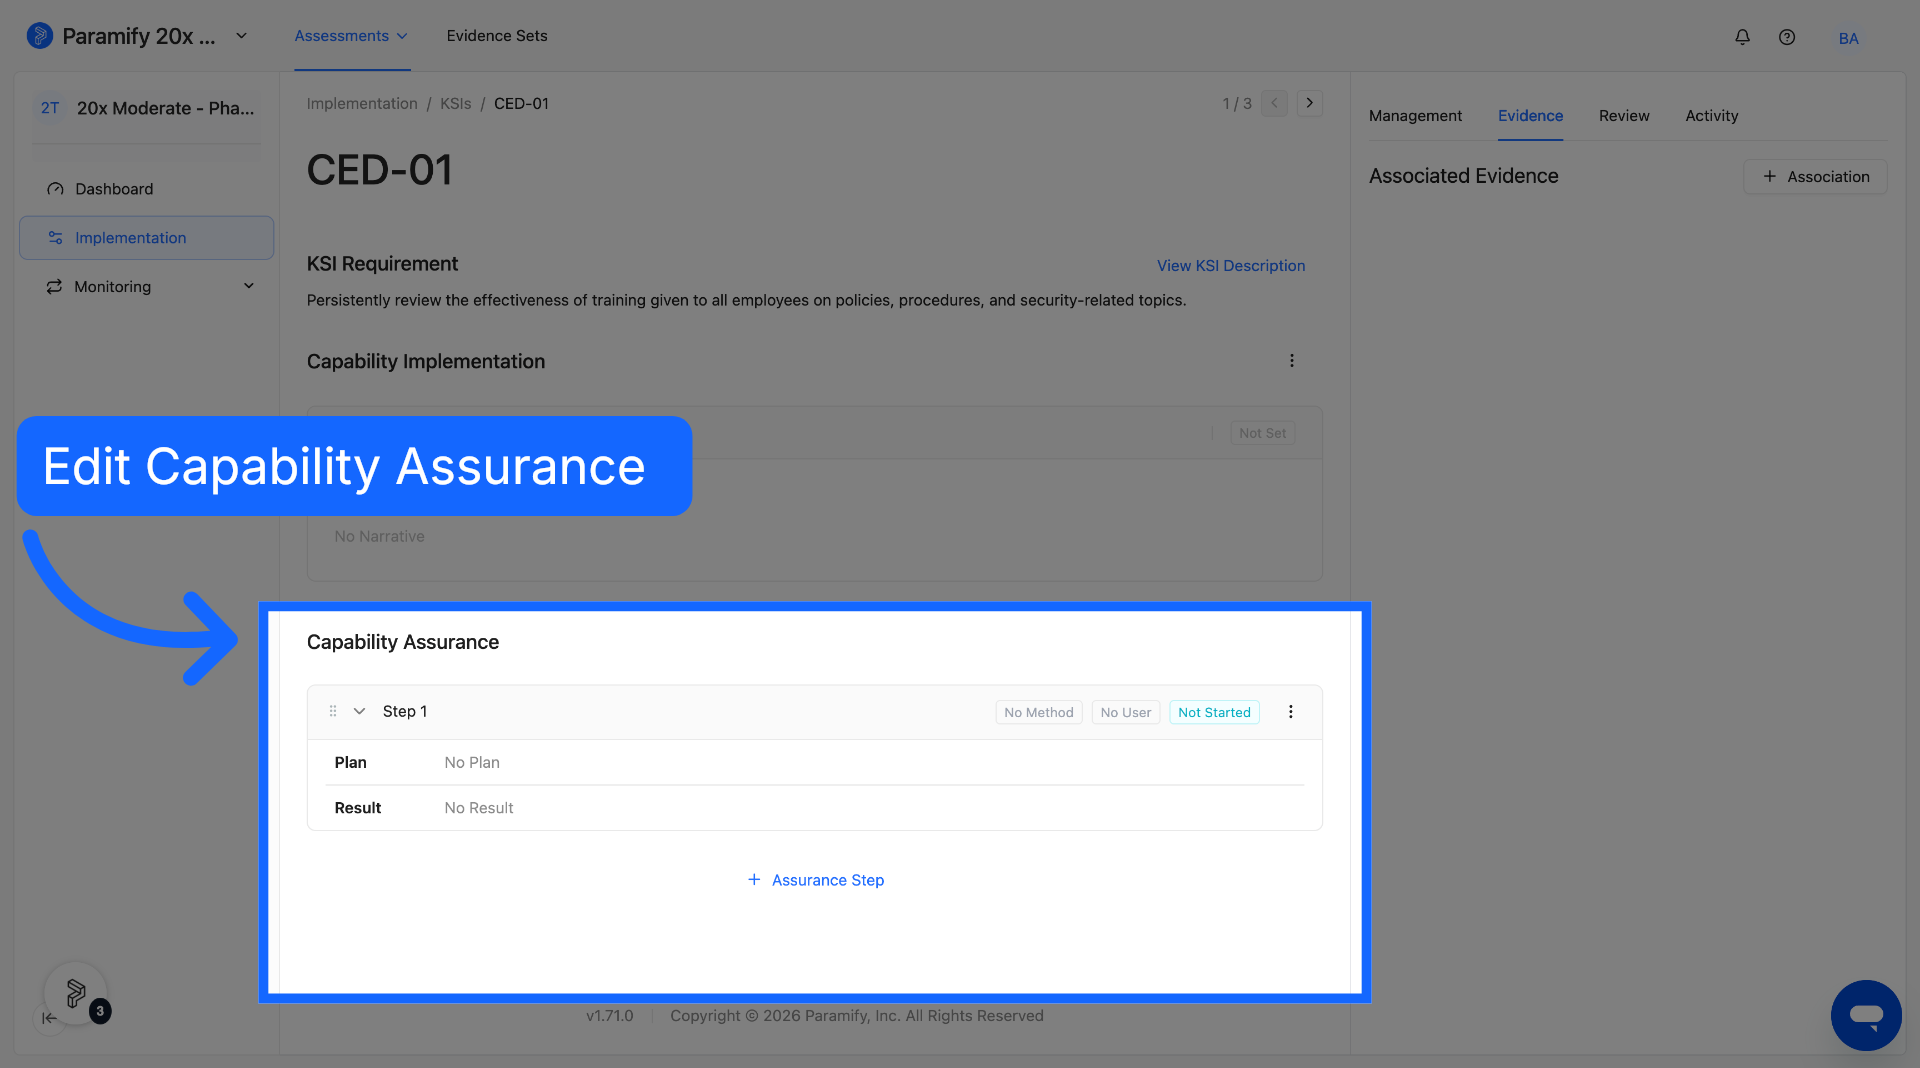Click the Monitoring cycle icon
This screenshot has height=1068, width=1920.
click(54, 287)
